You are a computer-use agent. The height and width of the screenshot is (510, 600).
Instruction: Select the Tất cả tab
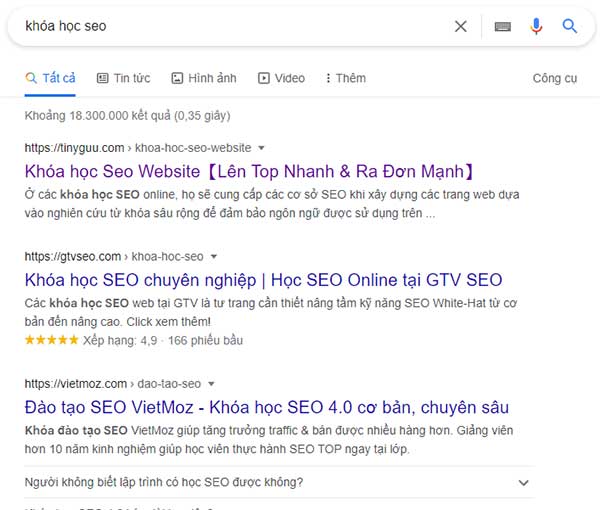[50, 79]
